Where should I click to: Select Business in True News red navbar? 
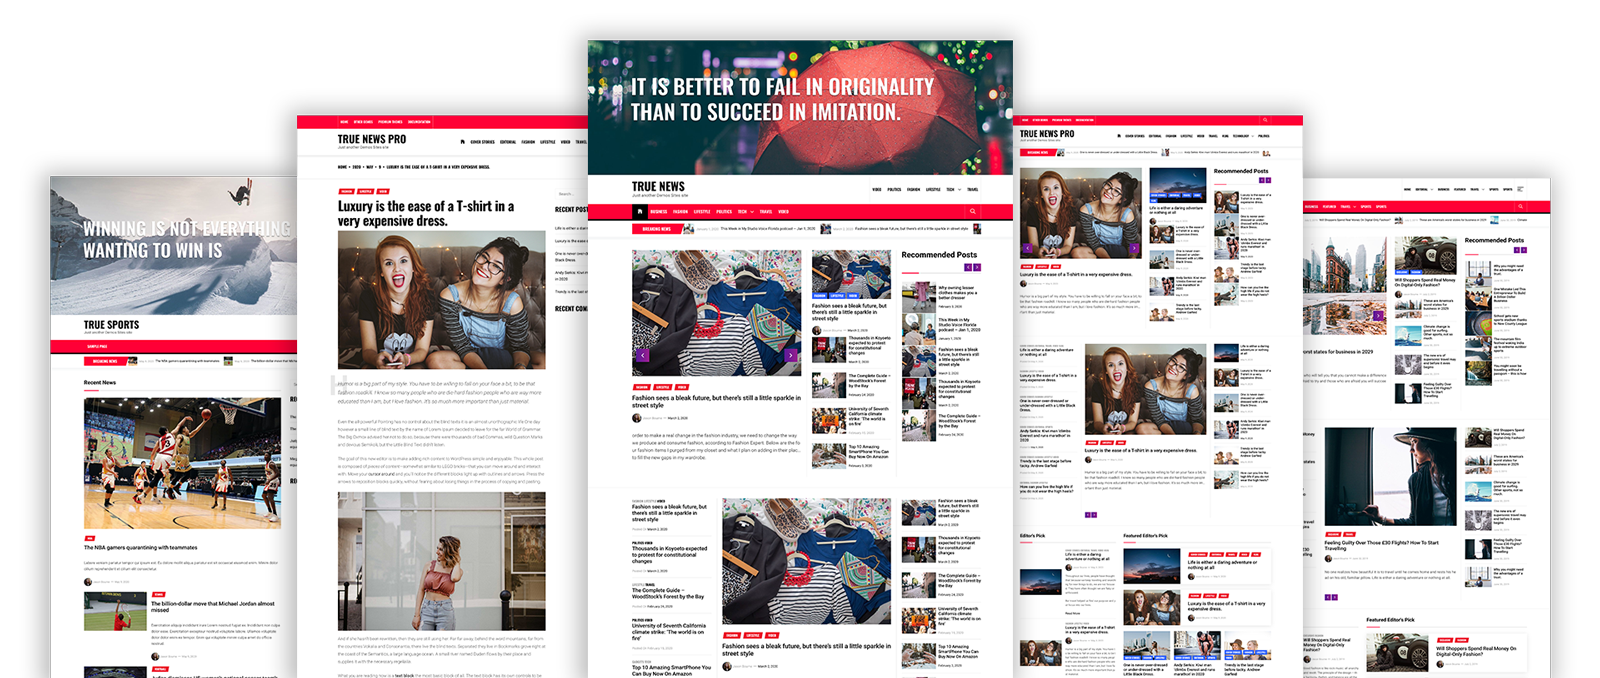click(x=659, y=212)
